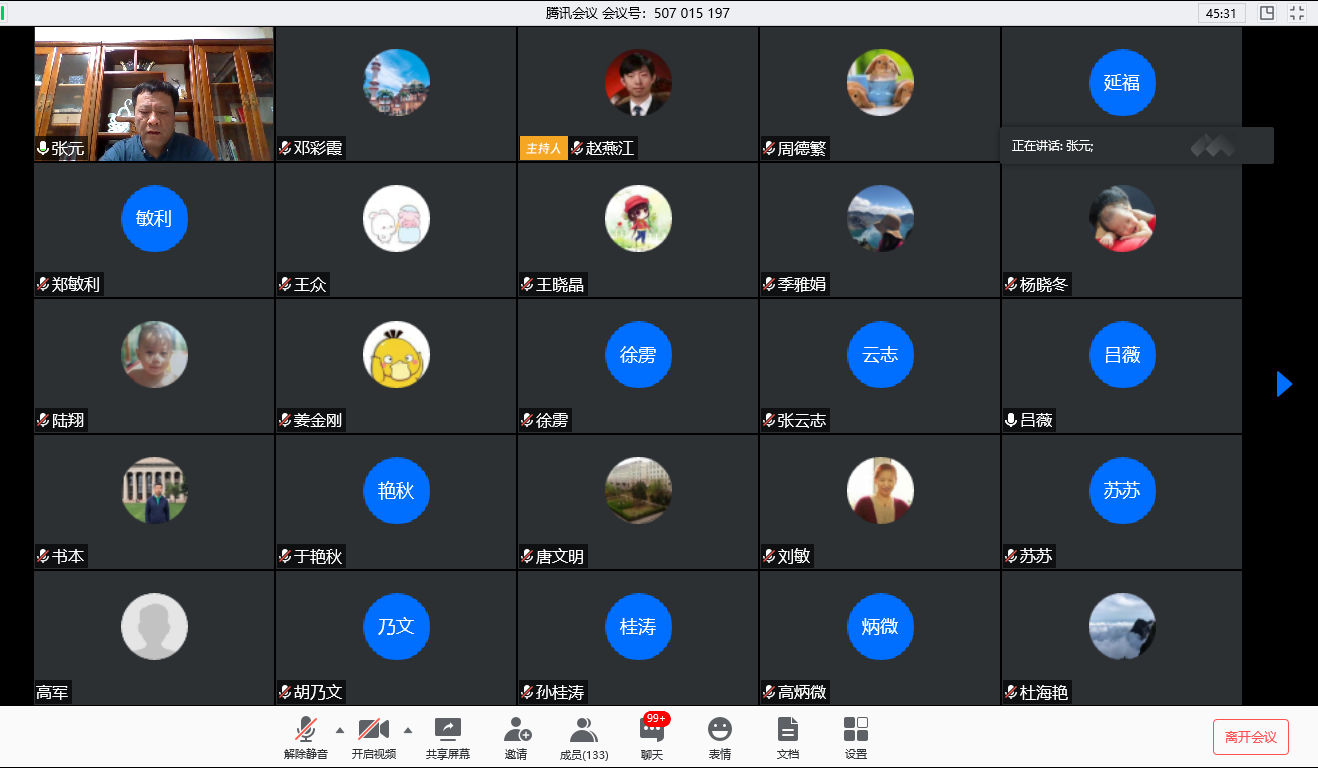The image size is (1318, 768).
Task: Select 吕薇's participant tile
Action: coord(1121,366)
